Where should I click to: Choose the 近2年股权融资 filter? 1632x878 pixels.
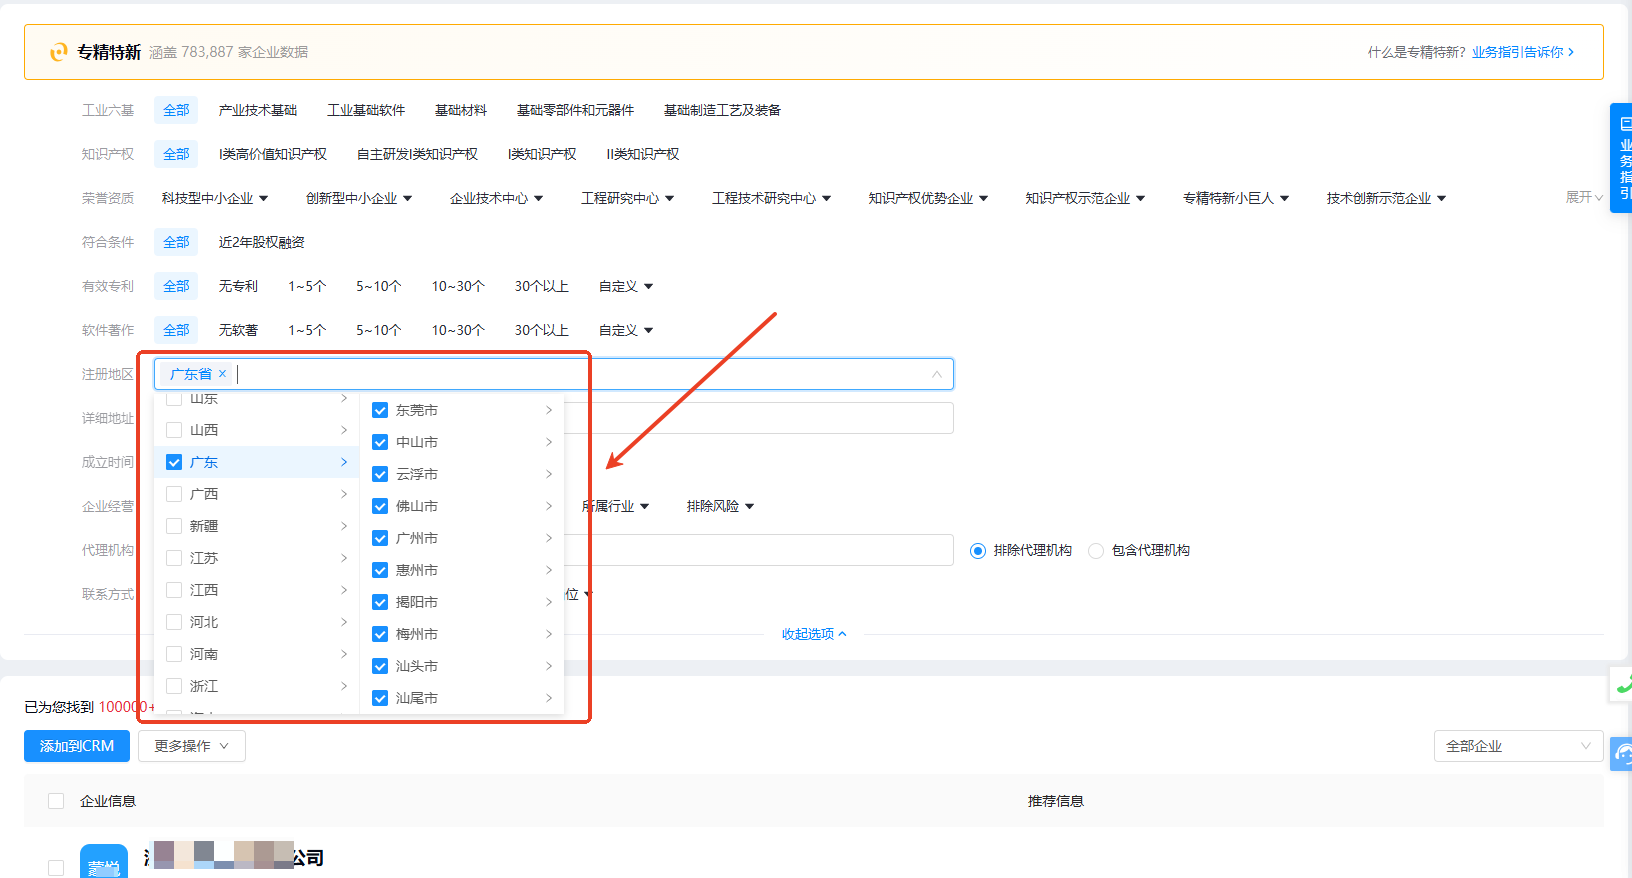click(261, 242)
